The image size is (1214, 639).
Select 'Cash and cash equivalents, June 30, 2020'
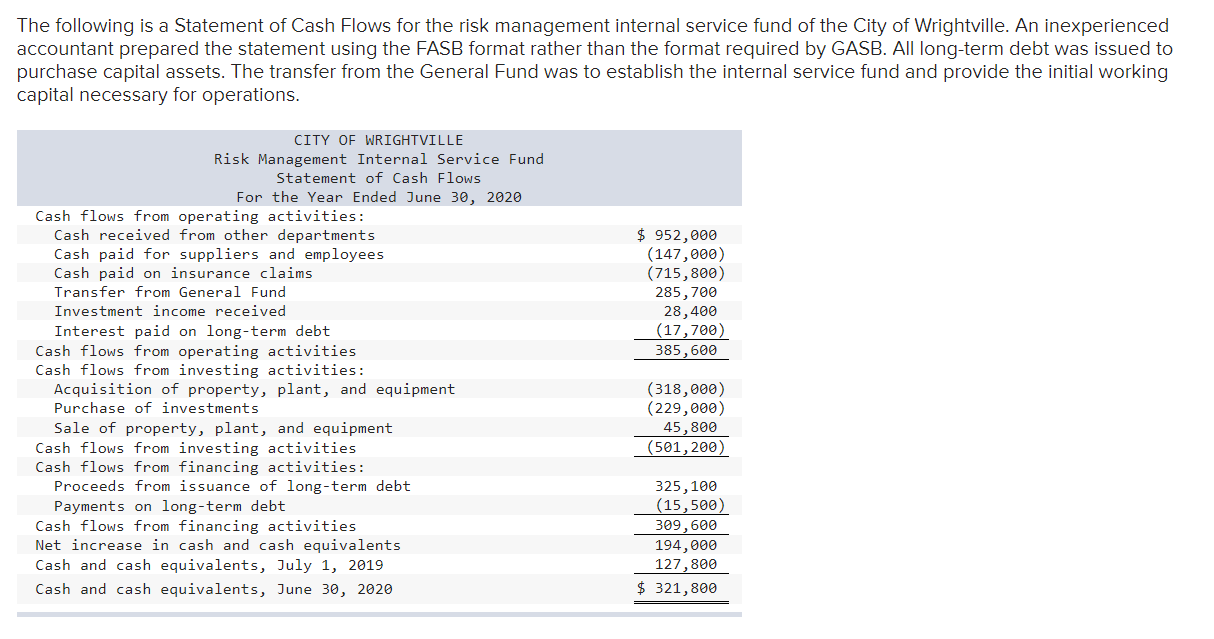(214, 589)
